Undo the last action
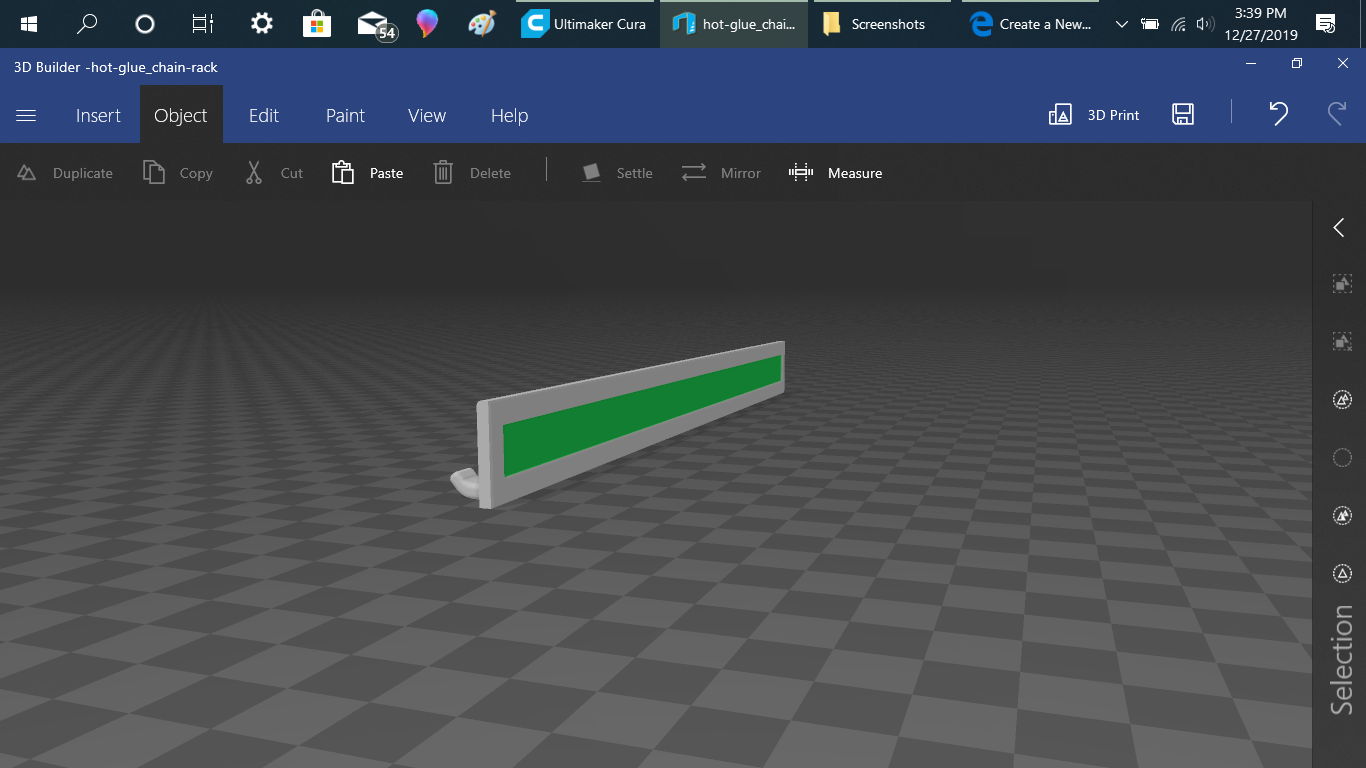Image resolution: width=1366 pixels, height=768 pixels. click(x=1278, y=114)
